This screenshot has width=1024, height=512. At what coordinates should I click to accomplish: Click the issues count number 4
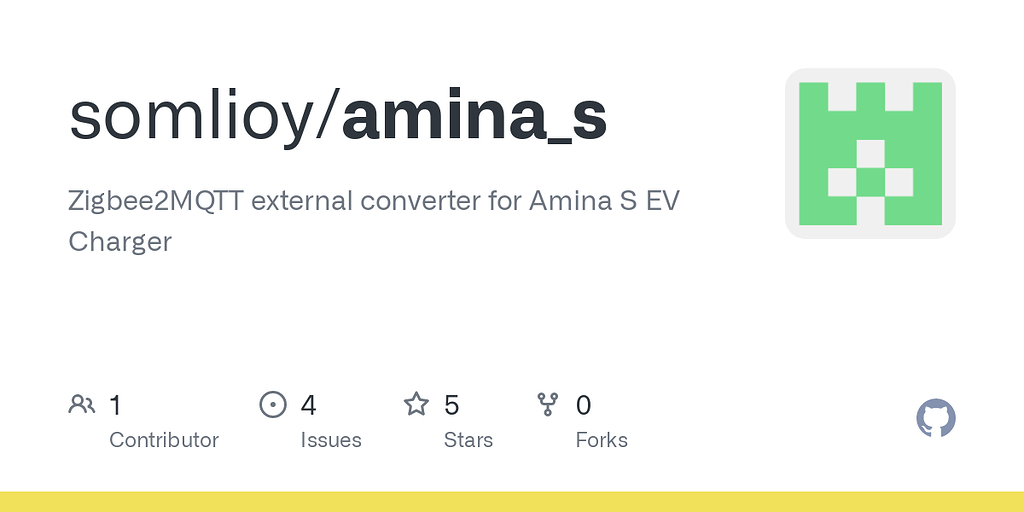coord(308,405)
